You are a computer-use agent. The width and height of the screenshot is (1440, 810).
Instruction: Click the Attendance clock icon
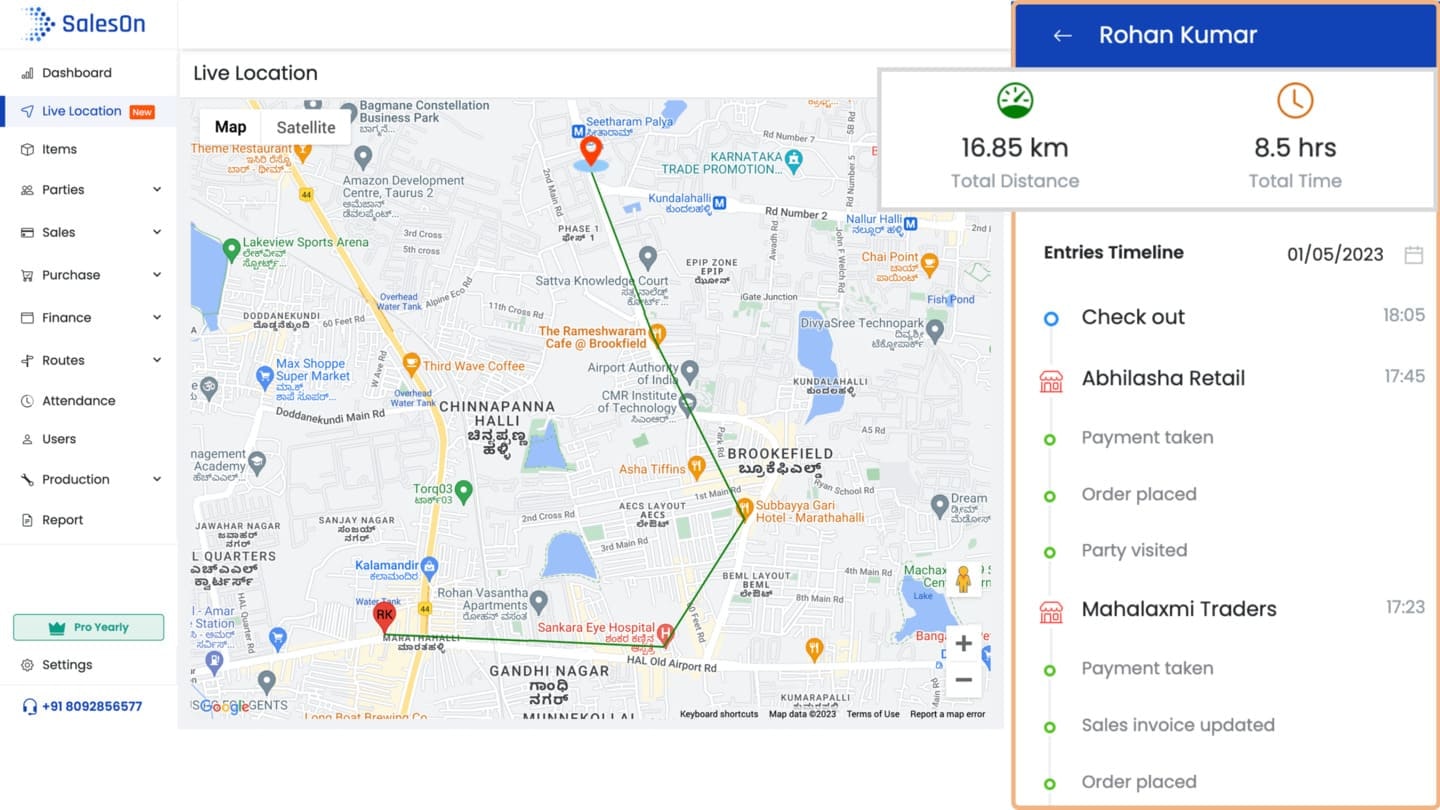pyautogui.click(x=27, y=401)
